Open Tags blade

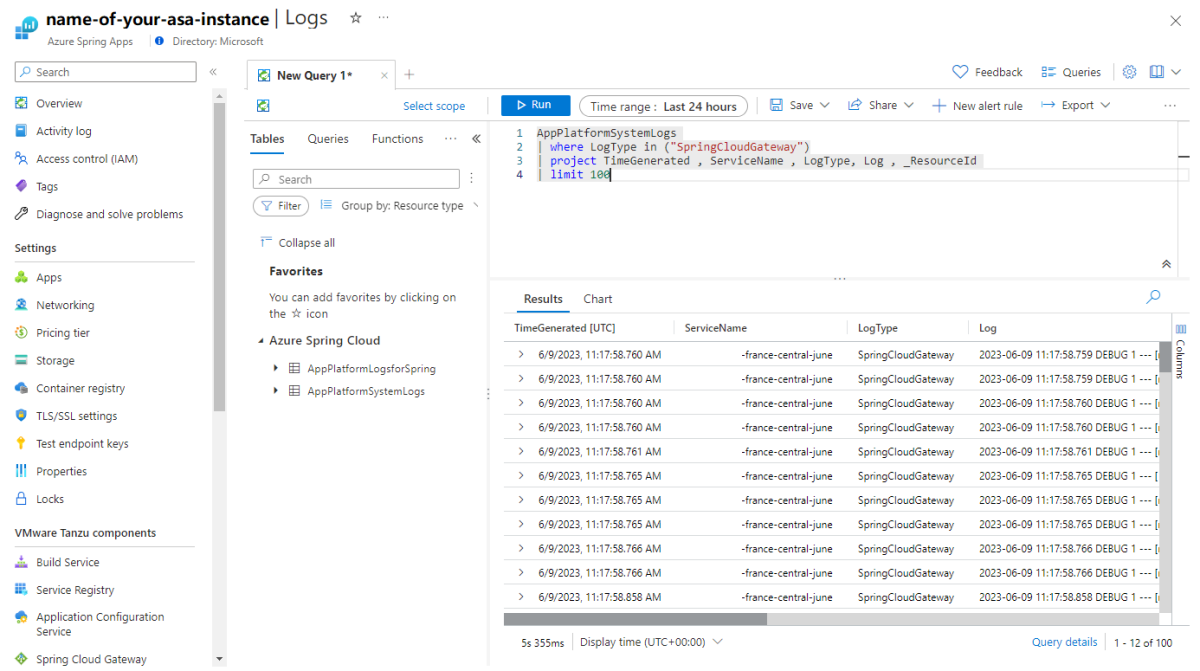tap(47, 186)
